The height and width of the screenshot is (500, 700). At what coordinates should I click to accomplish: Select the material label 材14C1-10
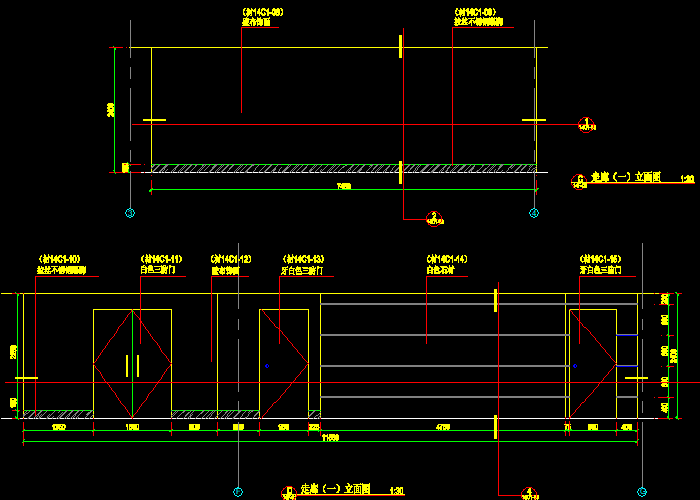tap(59, 259)
